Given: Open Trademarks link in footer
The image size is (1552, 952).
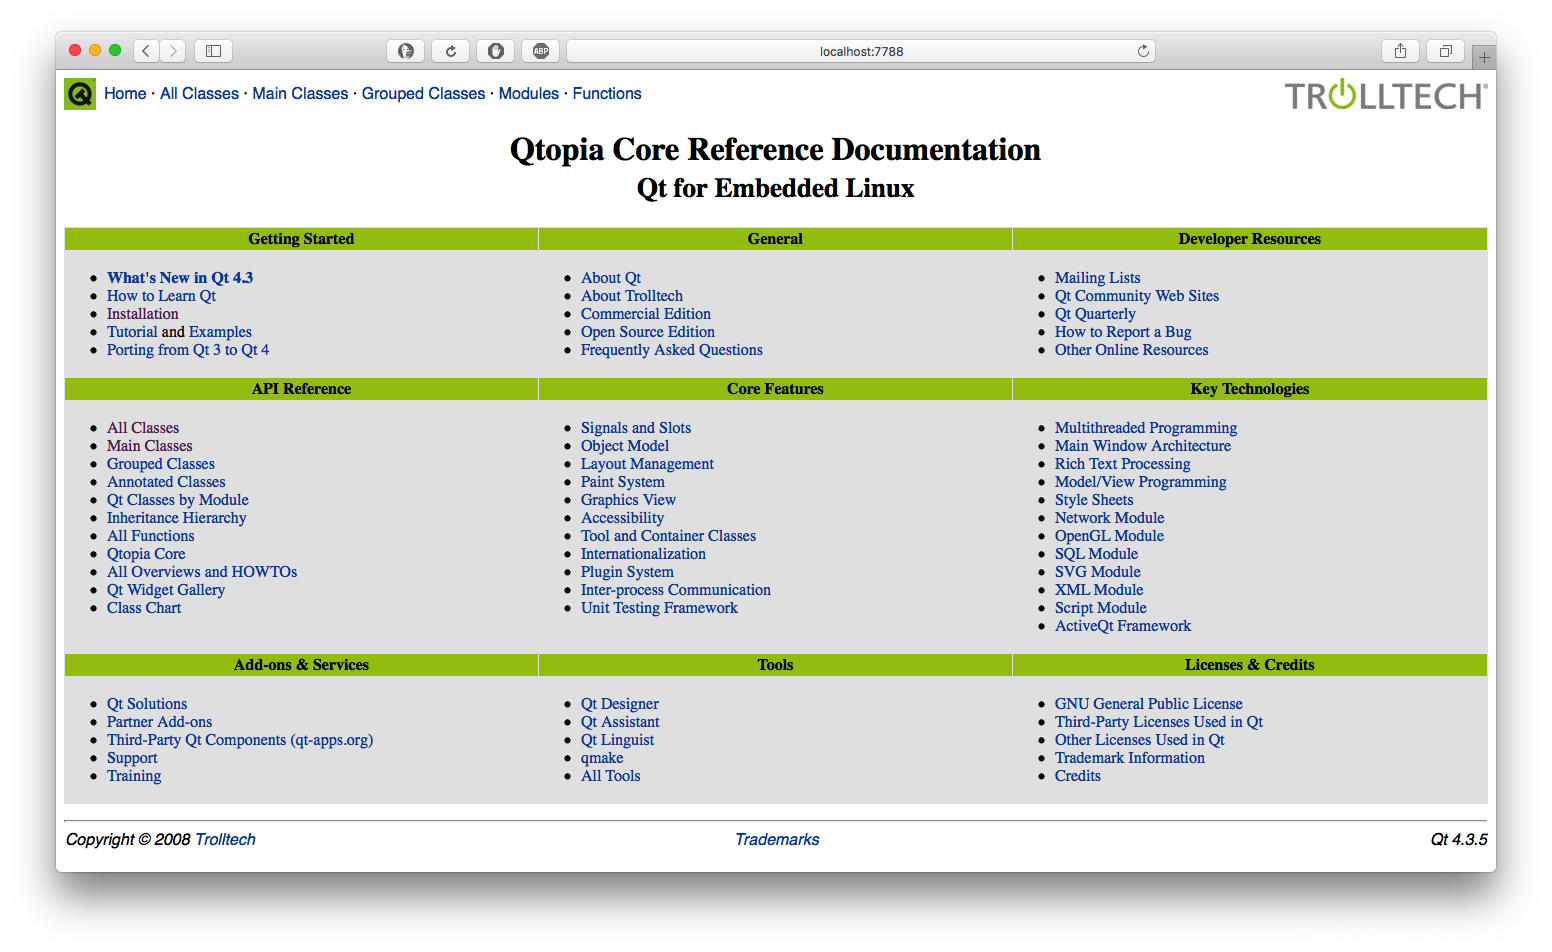Looking at the screenshot, I should point(777,840).
